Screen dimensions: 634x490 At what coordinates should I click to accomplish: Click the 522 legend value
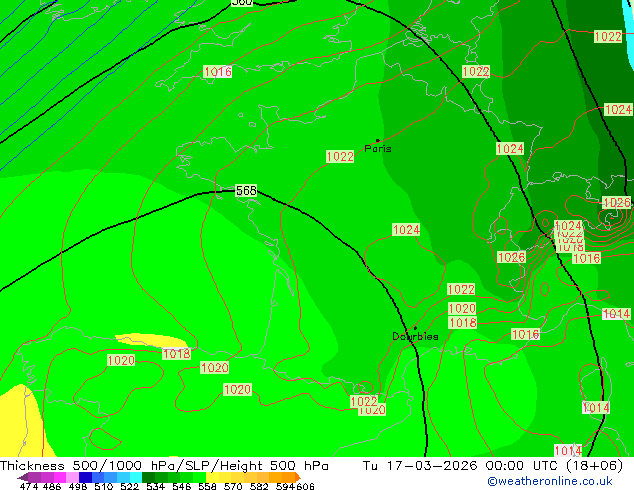pyautogui.click(x=129, y=486)
